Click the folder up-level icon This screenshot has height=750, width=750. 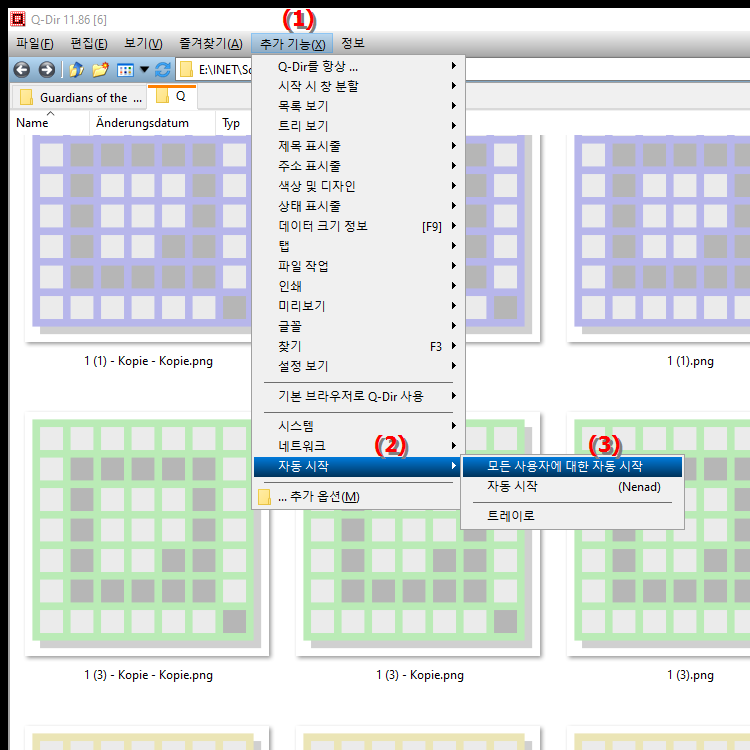(76, 70)
